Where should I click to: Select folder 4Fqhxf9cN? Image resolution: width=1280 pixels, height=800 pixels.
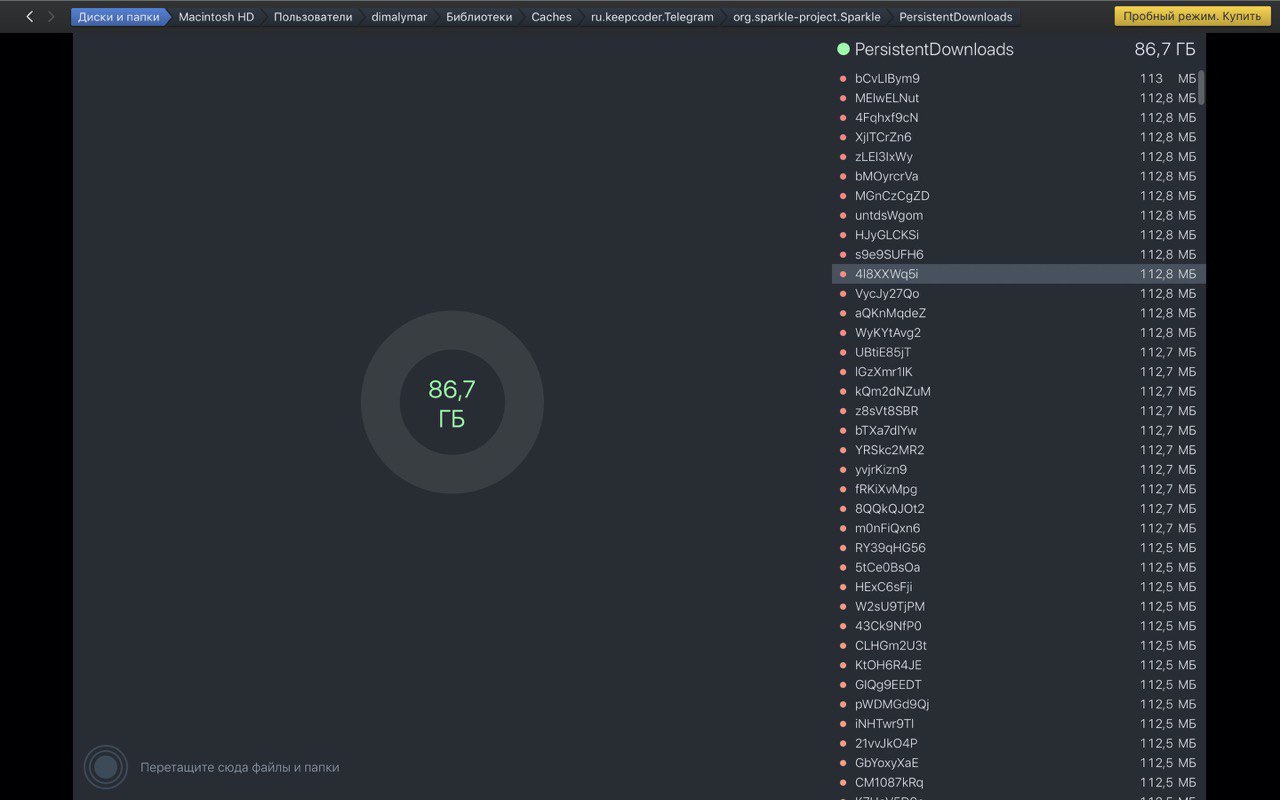coord(1019,117)
